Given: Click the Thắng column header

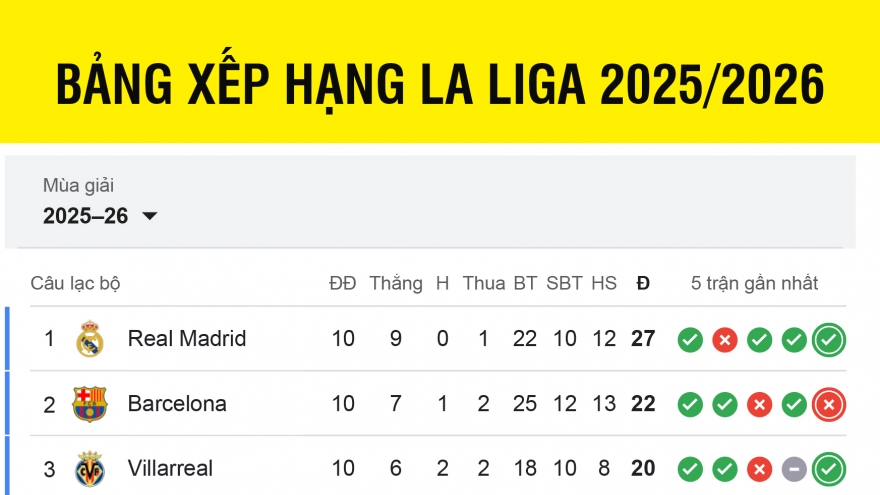Looking at the screenshot, I should (x=395, y=283).
